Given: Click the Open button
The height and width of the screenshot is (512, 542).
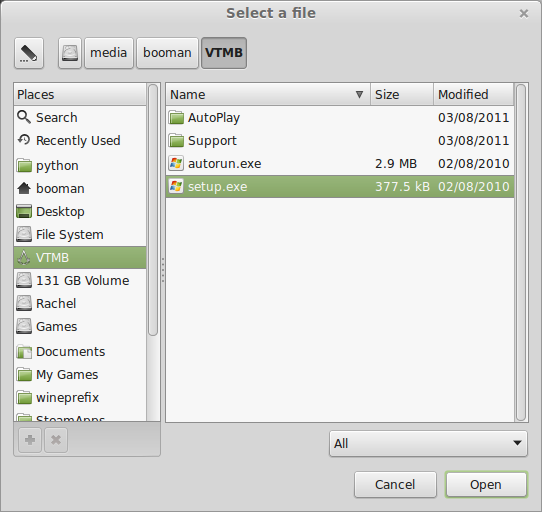Looking at the screenshot, I should coord(486,485).
